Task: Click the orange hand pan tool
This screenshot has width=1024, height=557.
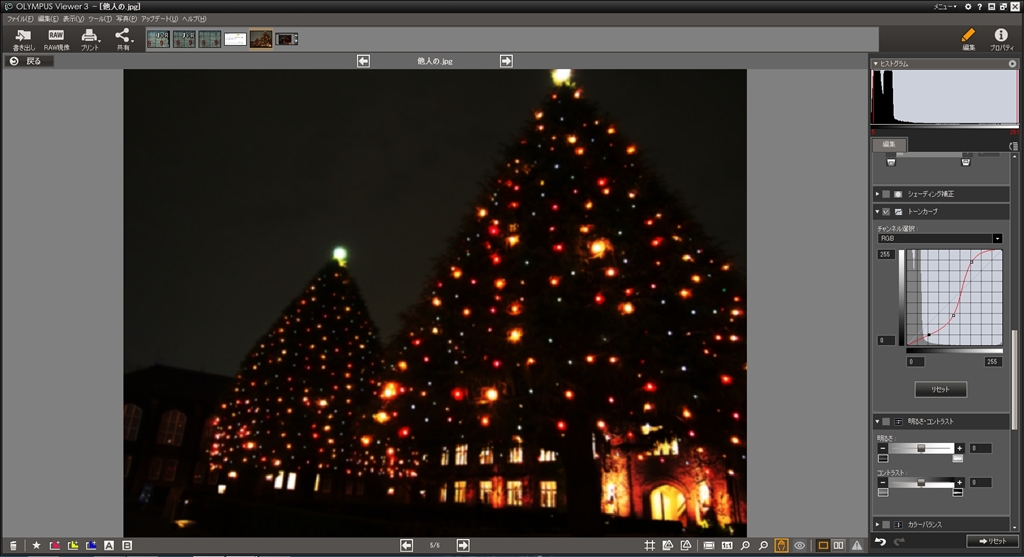Action: 781,545
